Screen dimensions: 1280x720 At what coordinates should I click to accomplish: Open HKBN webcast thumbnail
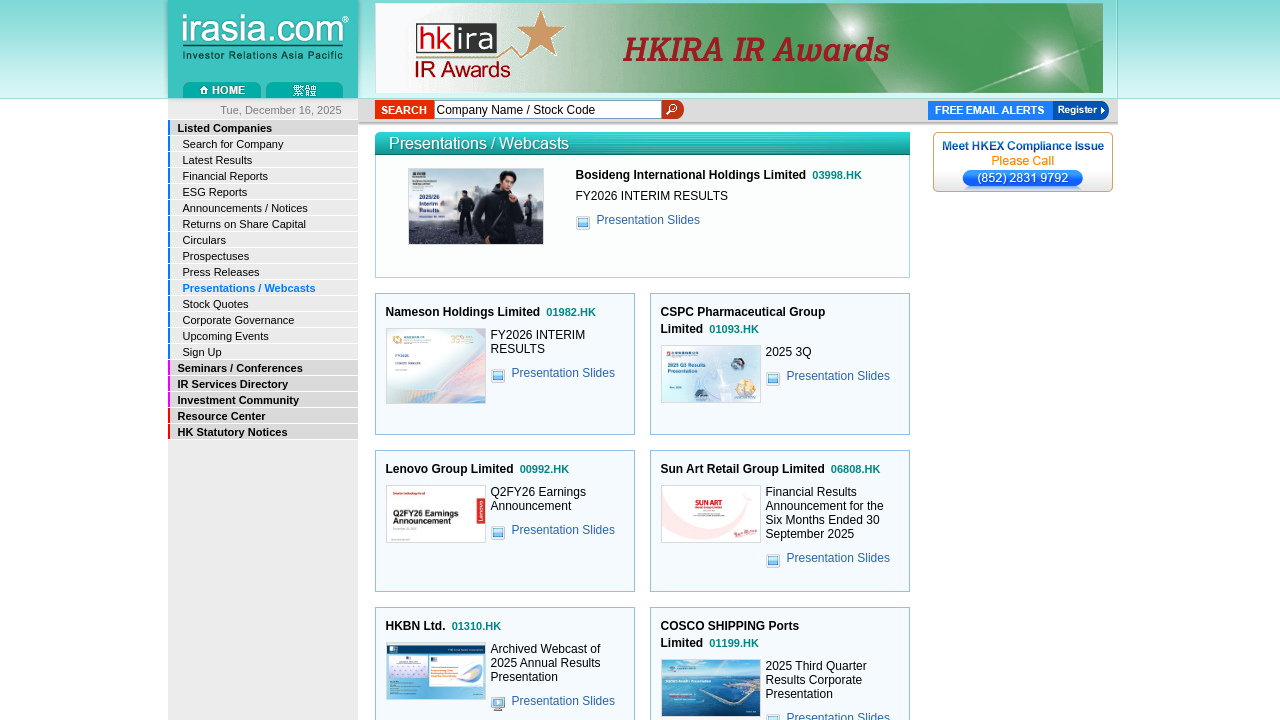click(x=436, y=671)
